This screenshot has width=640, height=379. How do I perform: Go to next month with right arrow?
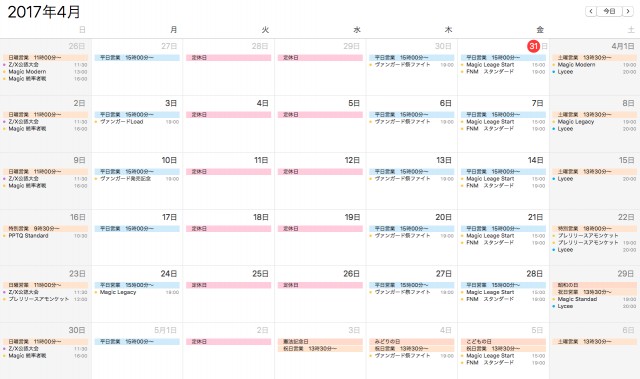point(628,11)
